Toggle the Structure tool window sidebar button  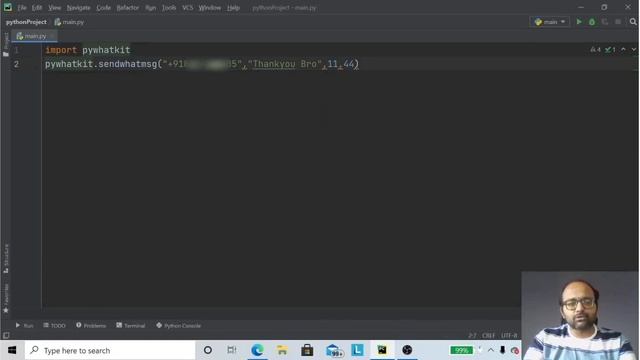6,259
